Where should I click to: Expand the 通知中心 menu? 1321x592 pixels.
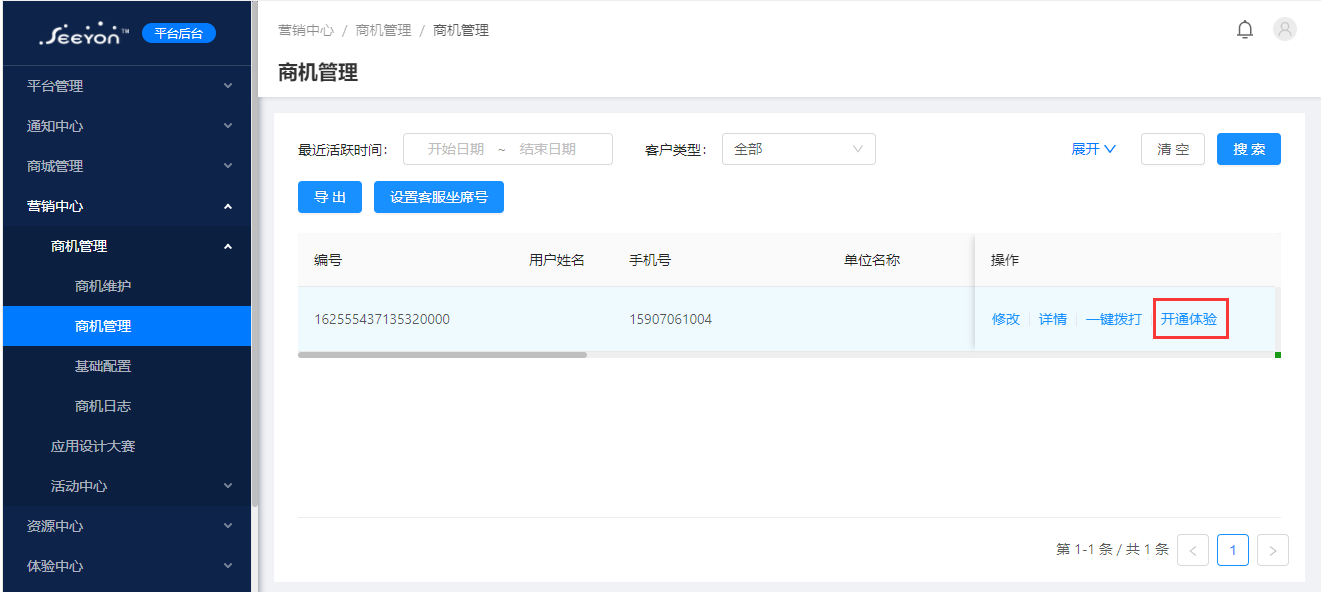pos(126,126)
